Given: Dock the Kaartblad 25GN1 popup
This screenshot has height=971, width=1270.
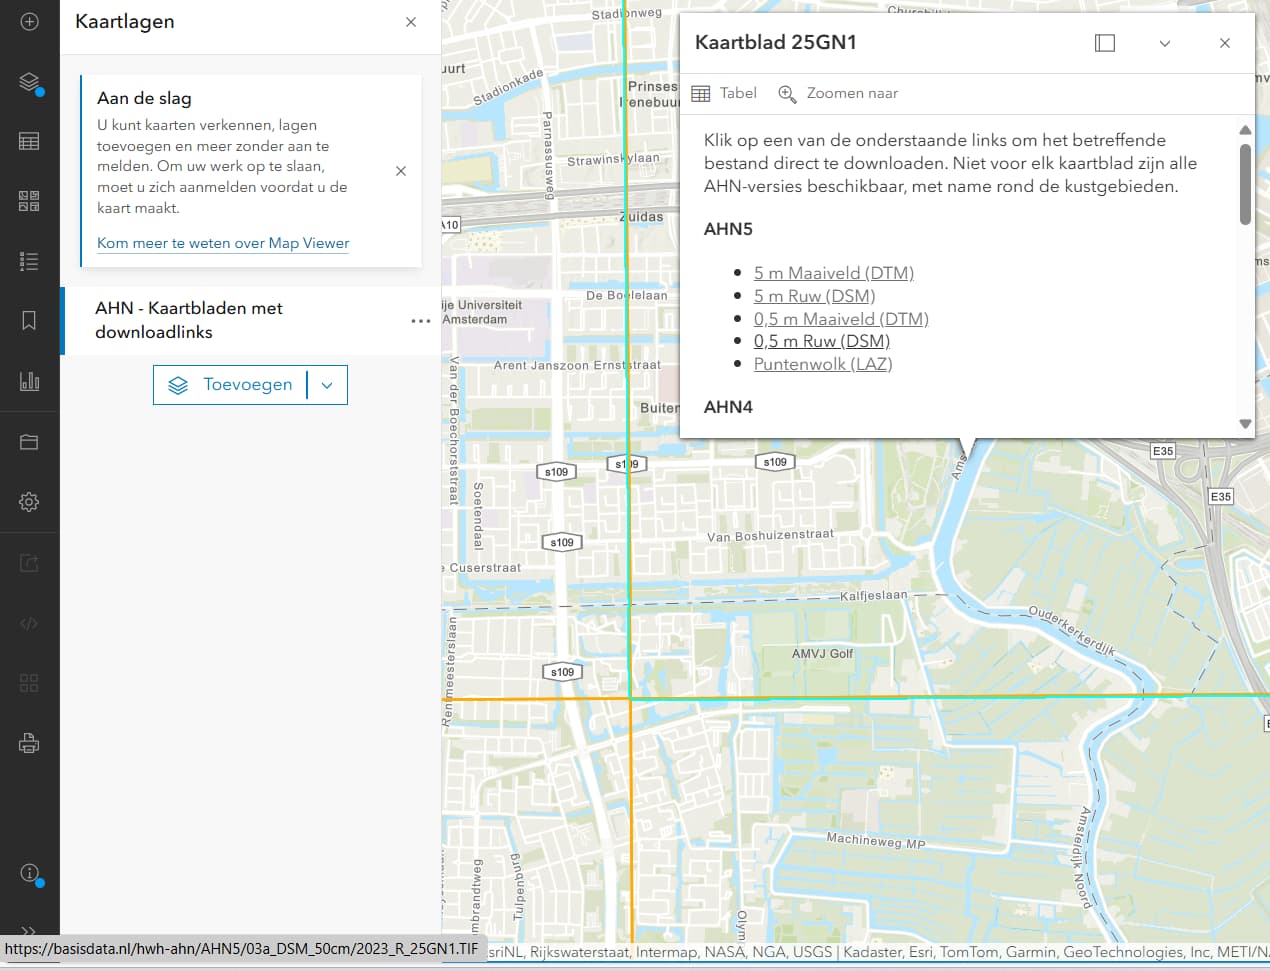Looking at the screenshot, I should (x=1105, y=43).
